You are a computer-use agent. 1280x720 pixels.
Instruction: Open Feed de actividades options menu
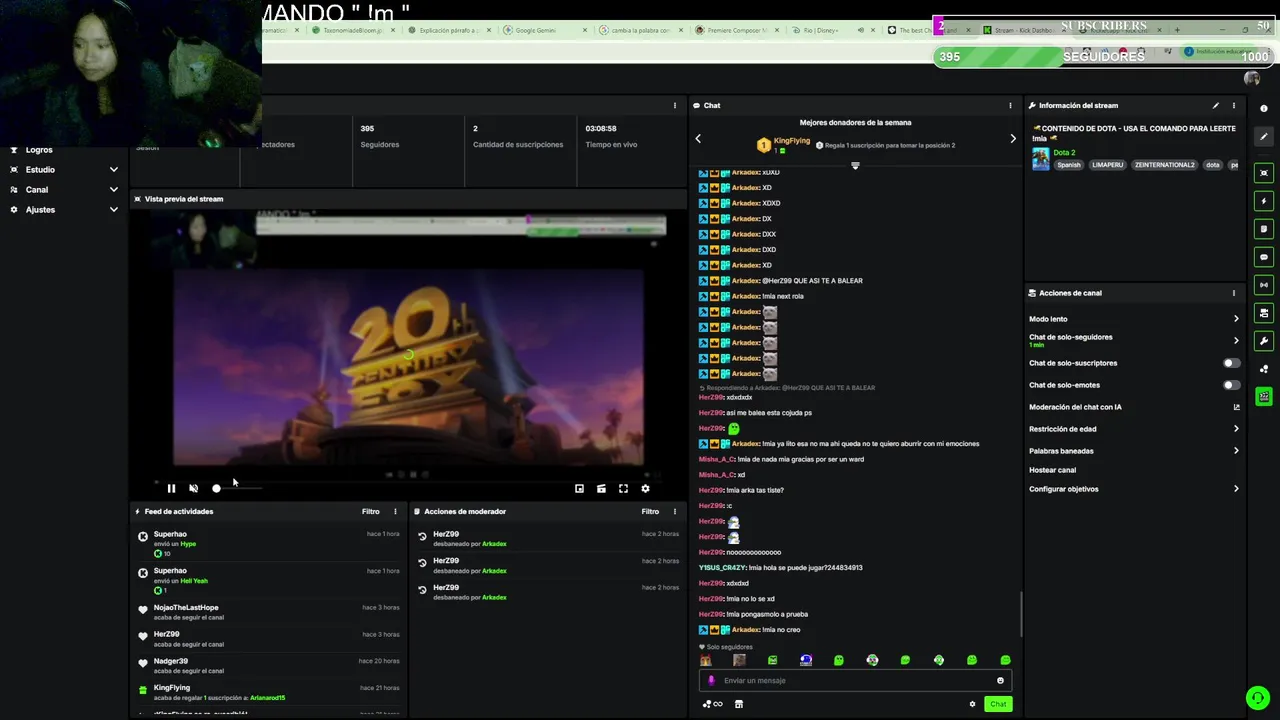click(395, 511)
